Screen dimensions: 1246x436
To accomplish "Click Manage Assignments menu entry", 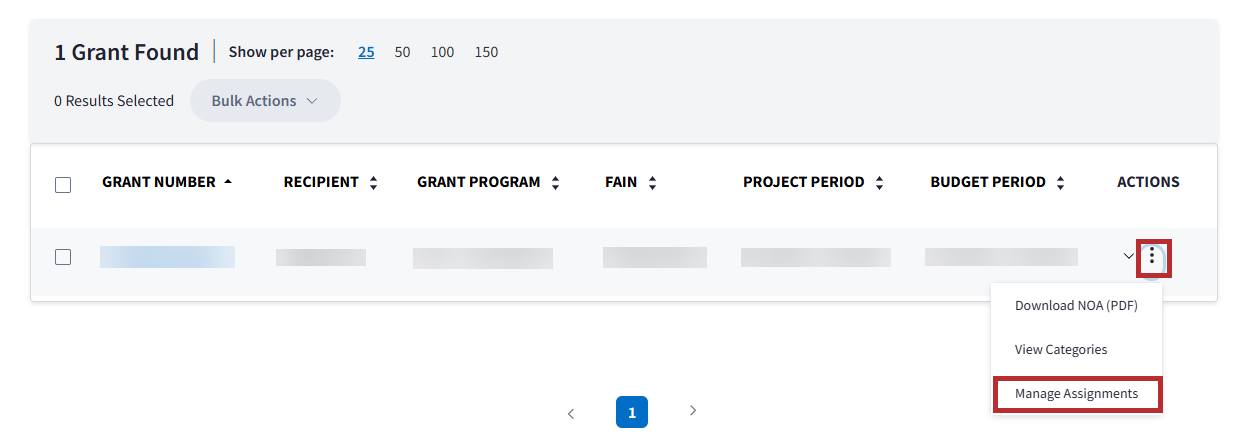I will coord(1076,394).
